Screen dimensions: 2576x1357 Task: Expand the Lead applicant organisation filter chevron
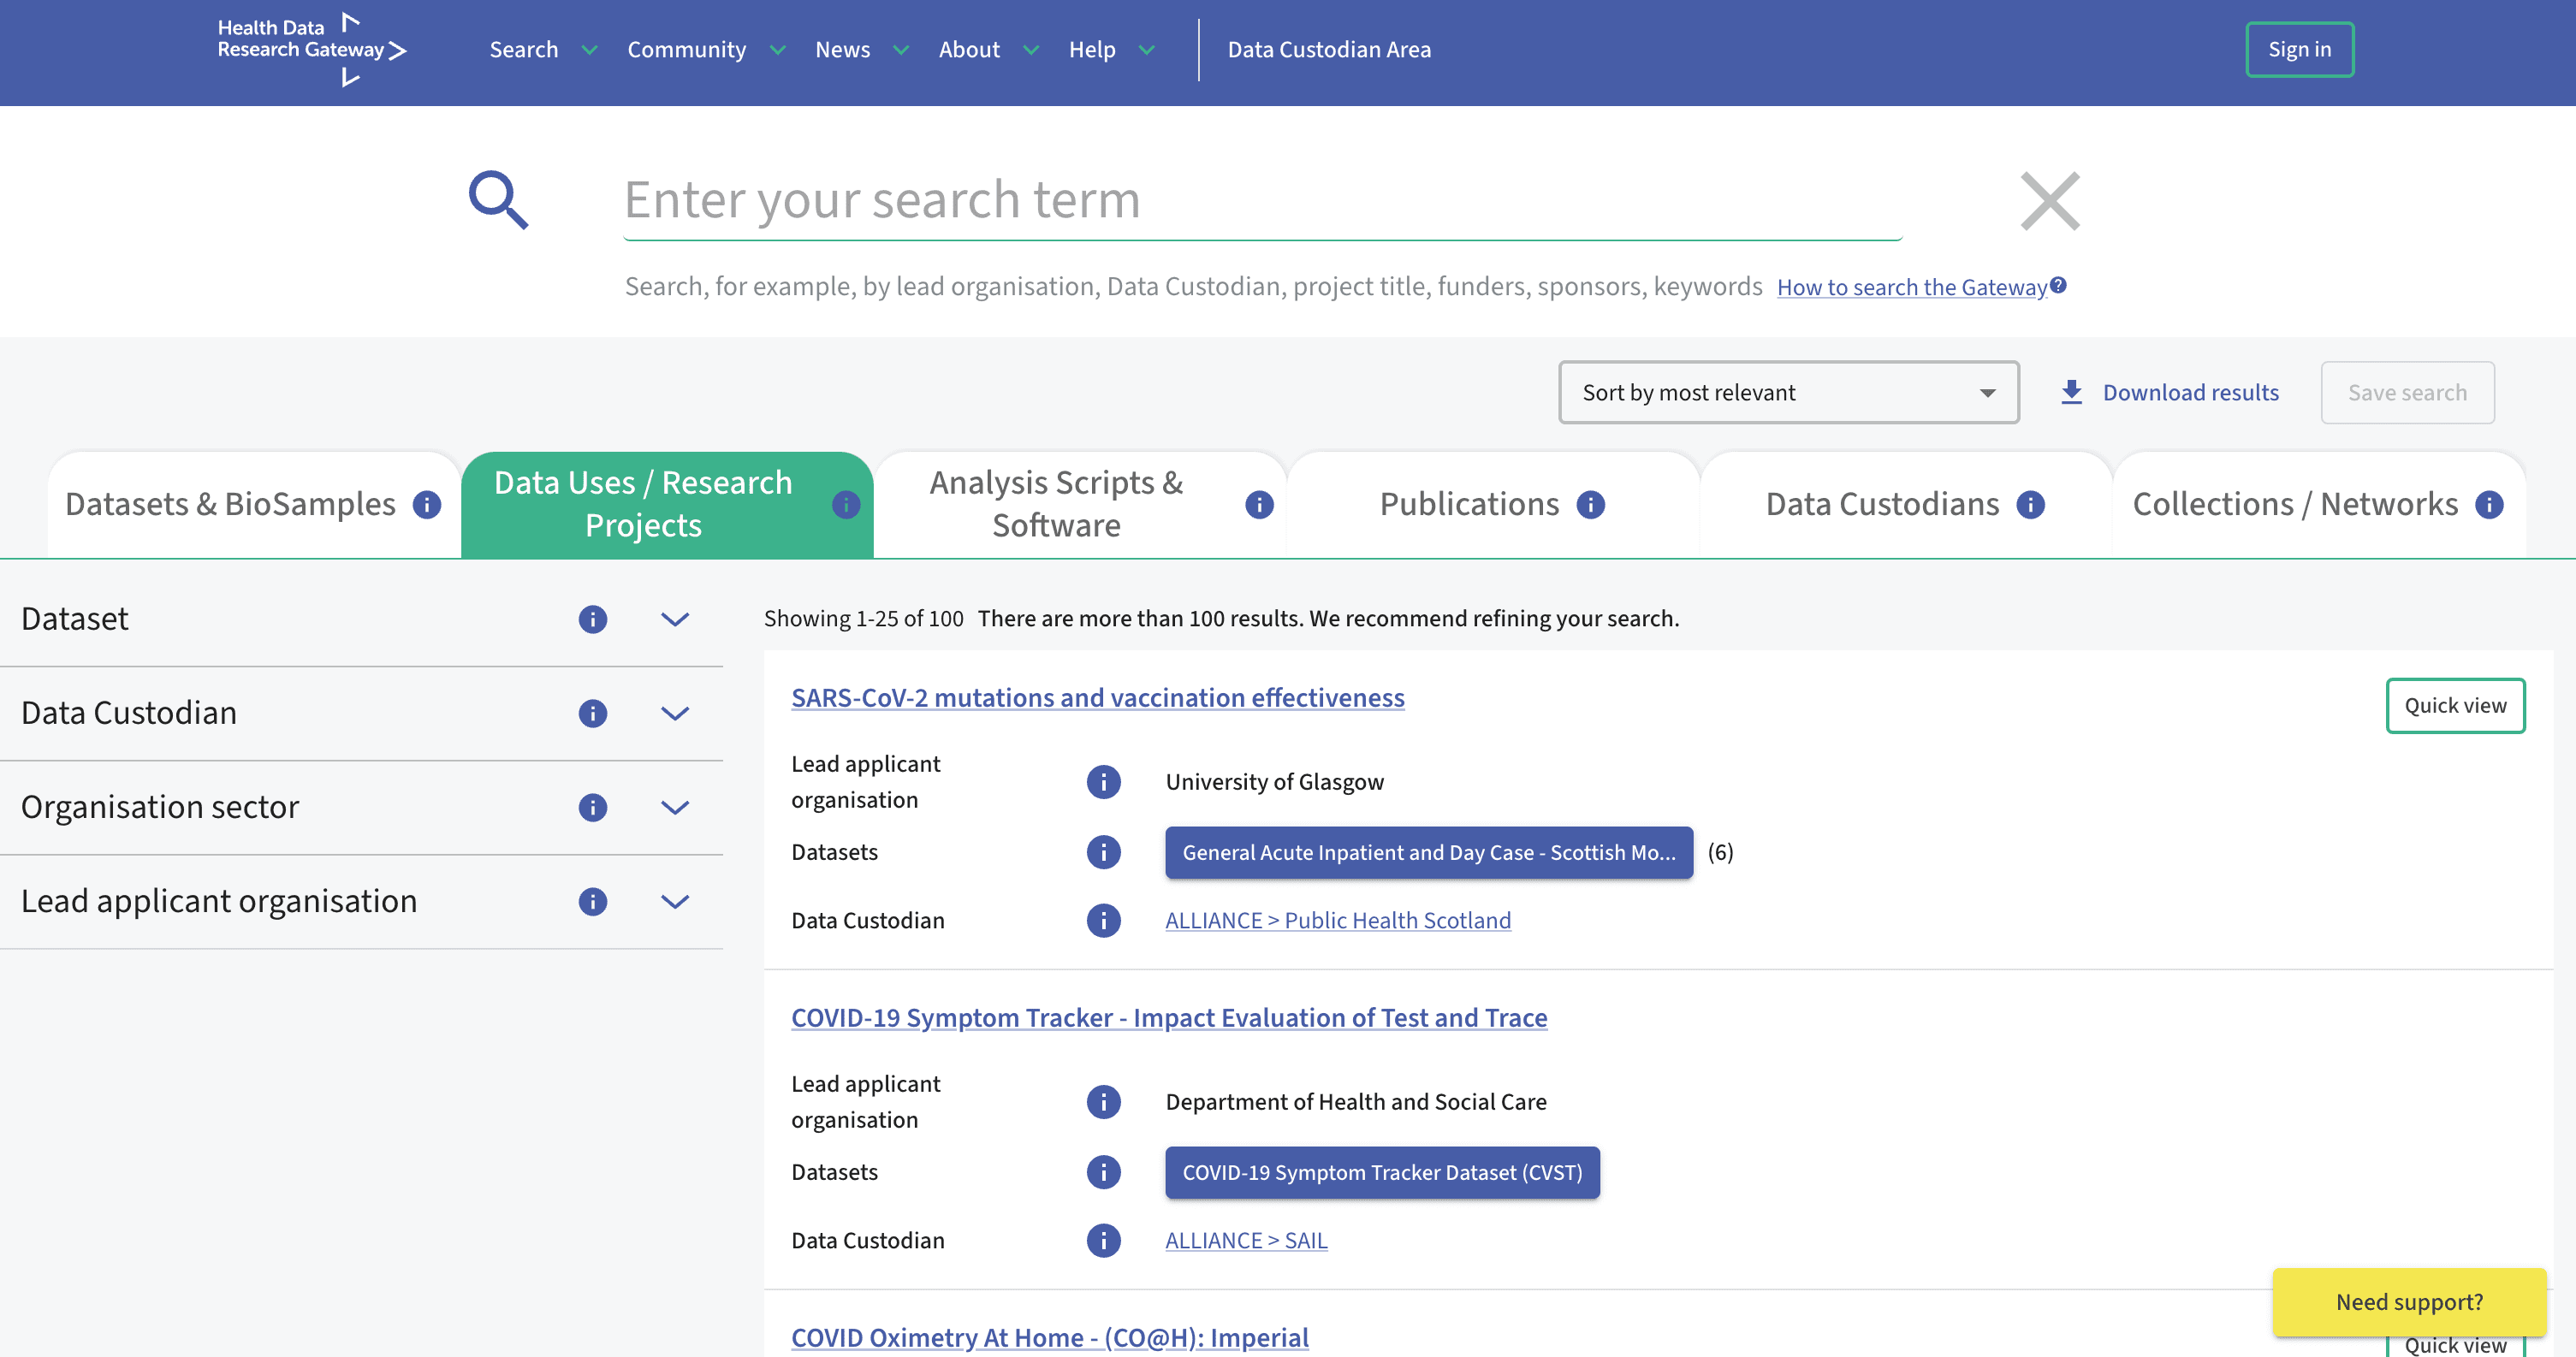(x=675, y=901)
